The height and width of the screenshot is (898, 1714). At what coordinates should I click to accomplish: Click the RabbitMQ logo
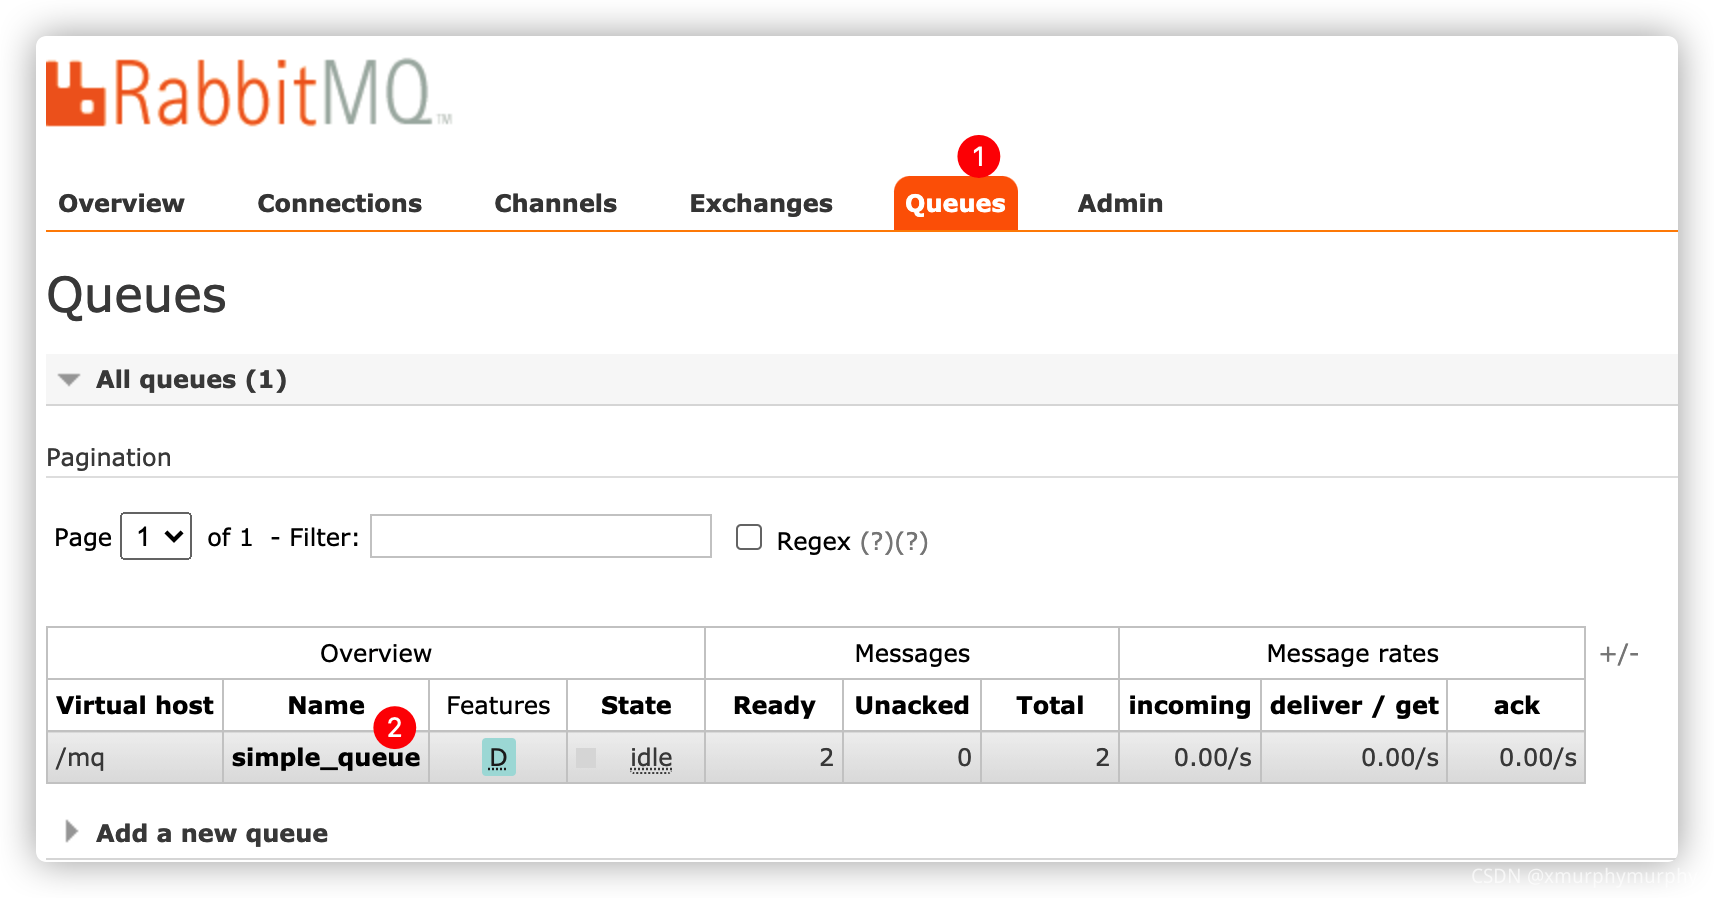pyautogui.click(x=248, y=93)
